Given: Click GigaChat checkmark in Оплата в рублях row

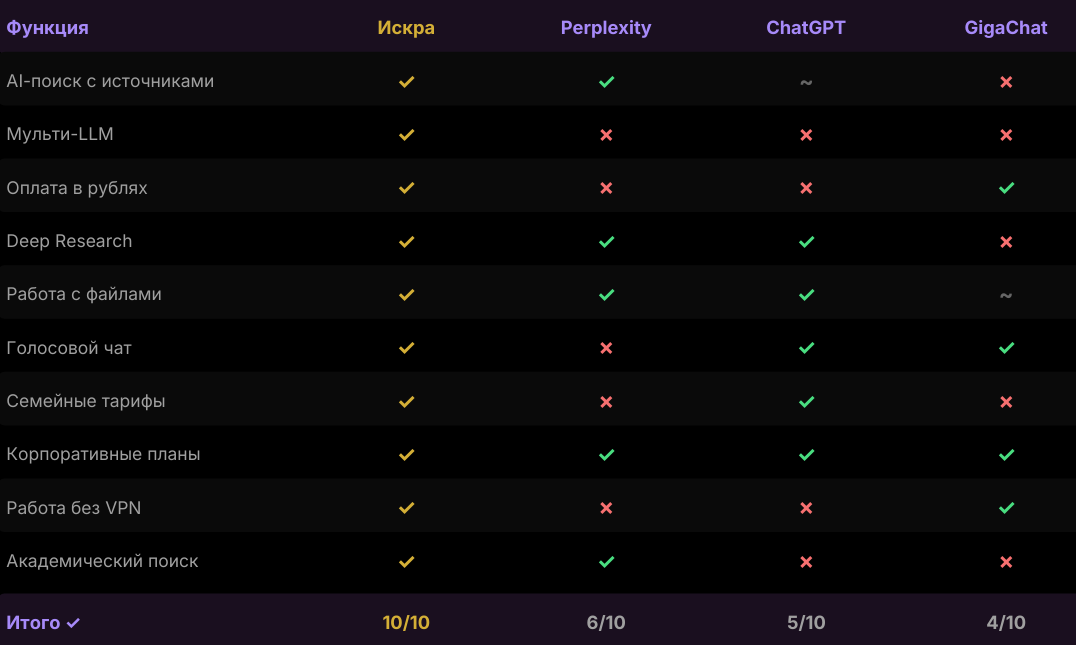Looking at the screenshot, I should click(1007, 187).
